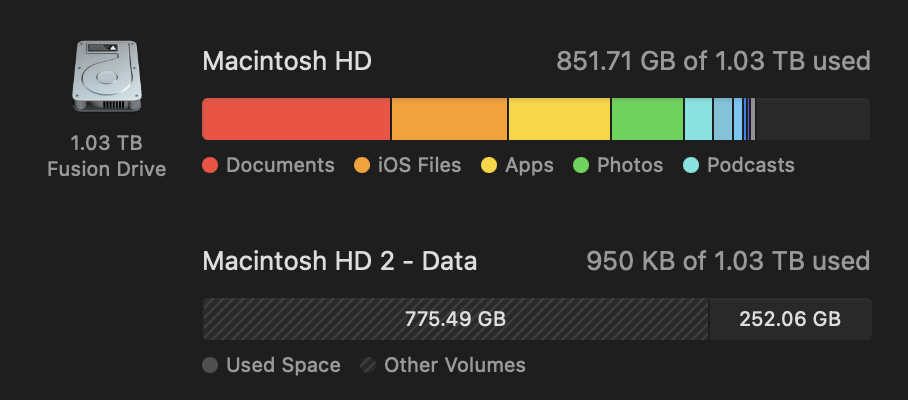Click the 1.03 TB Fusion Drive label
This screenshot has height=400, width=908.
(106, 156)
